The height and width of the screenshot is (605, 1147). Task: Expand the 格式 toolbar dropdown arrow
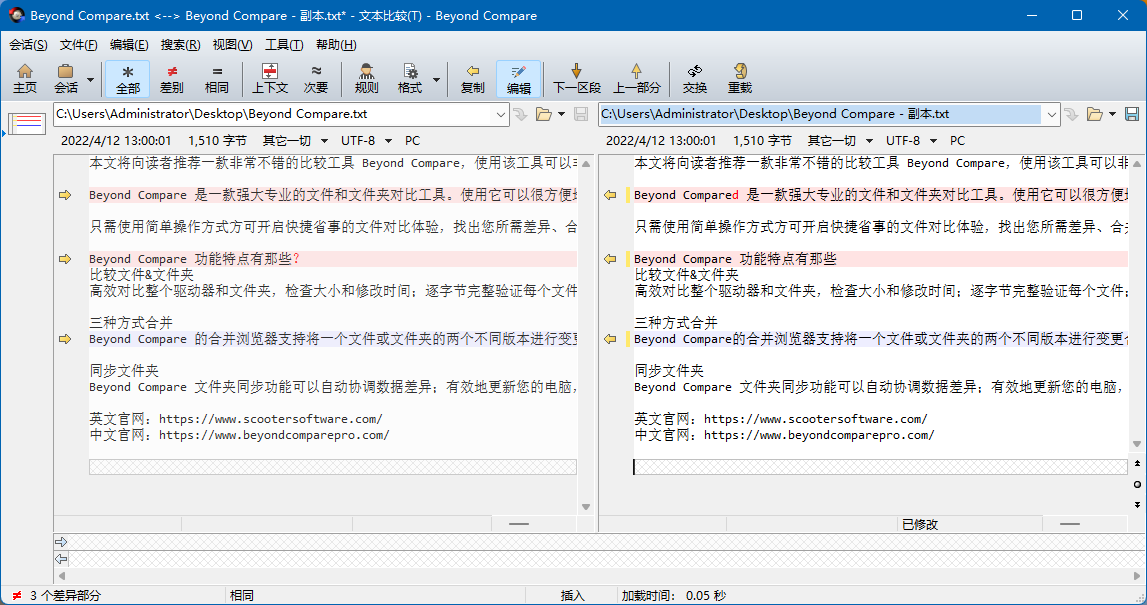point(436,79)
